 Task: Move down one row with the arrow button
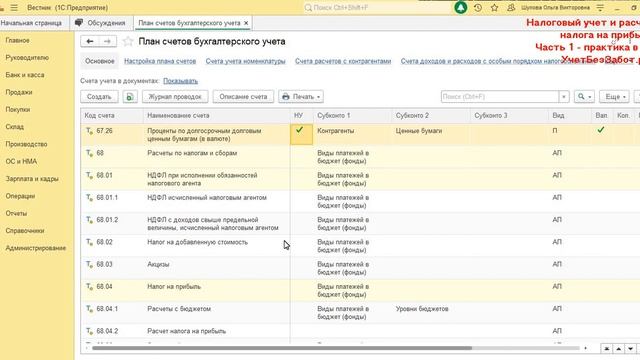click(x=631, y=349)
